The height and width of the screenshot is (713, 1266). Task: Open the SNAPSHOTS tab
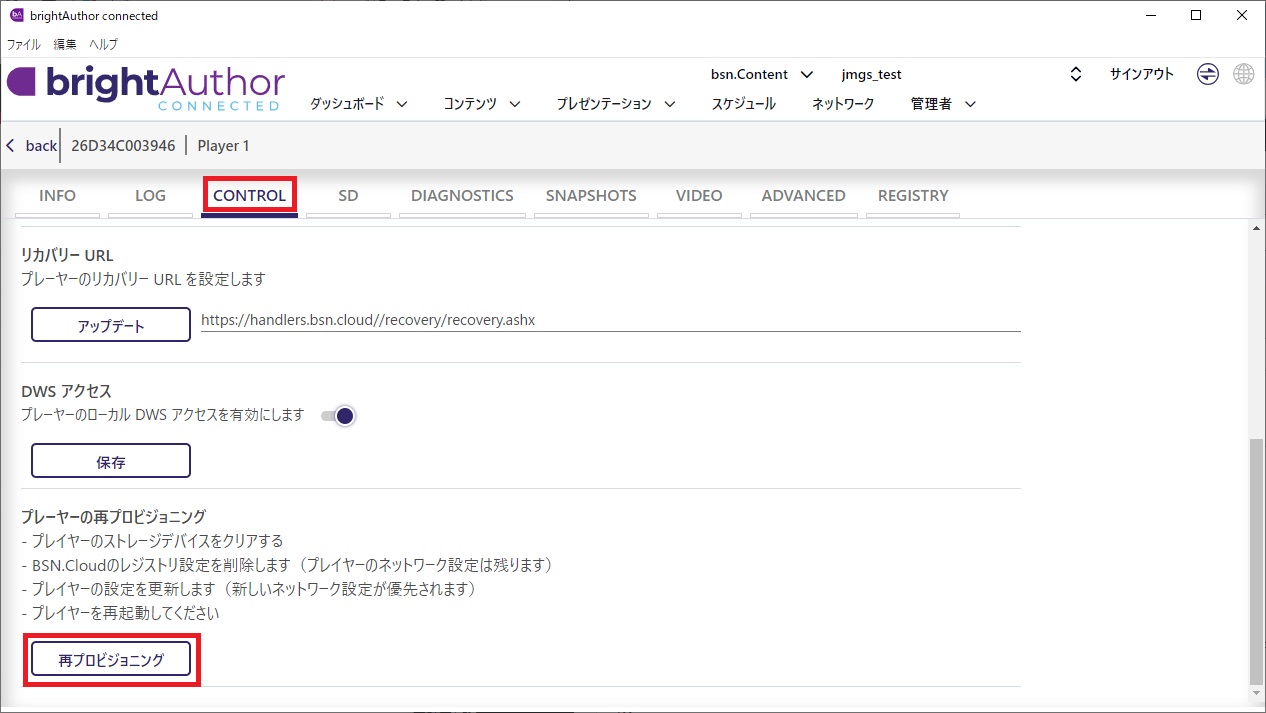(x=591, y=196)
